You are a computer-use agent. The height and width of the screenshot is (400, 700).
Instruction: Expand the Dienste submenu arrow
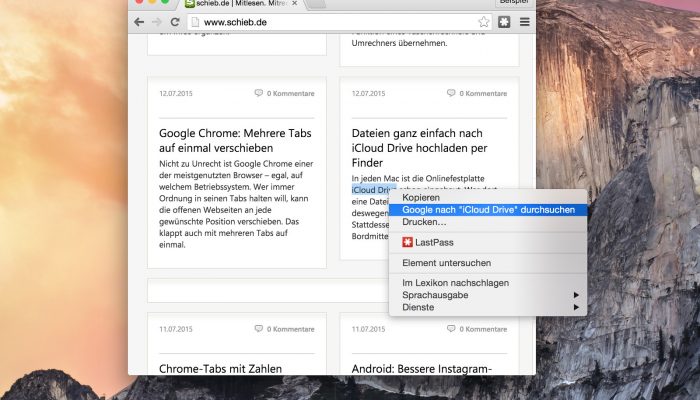pyautogui.click(x=576, y=307)
